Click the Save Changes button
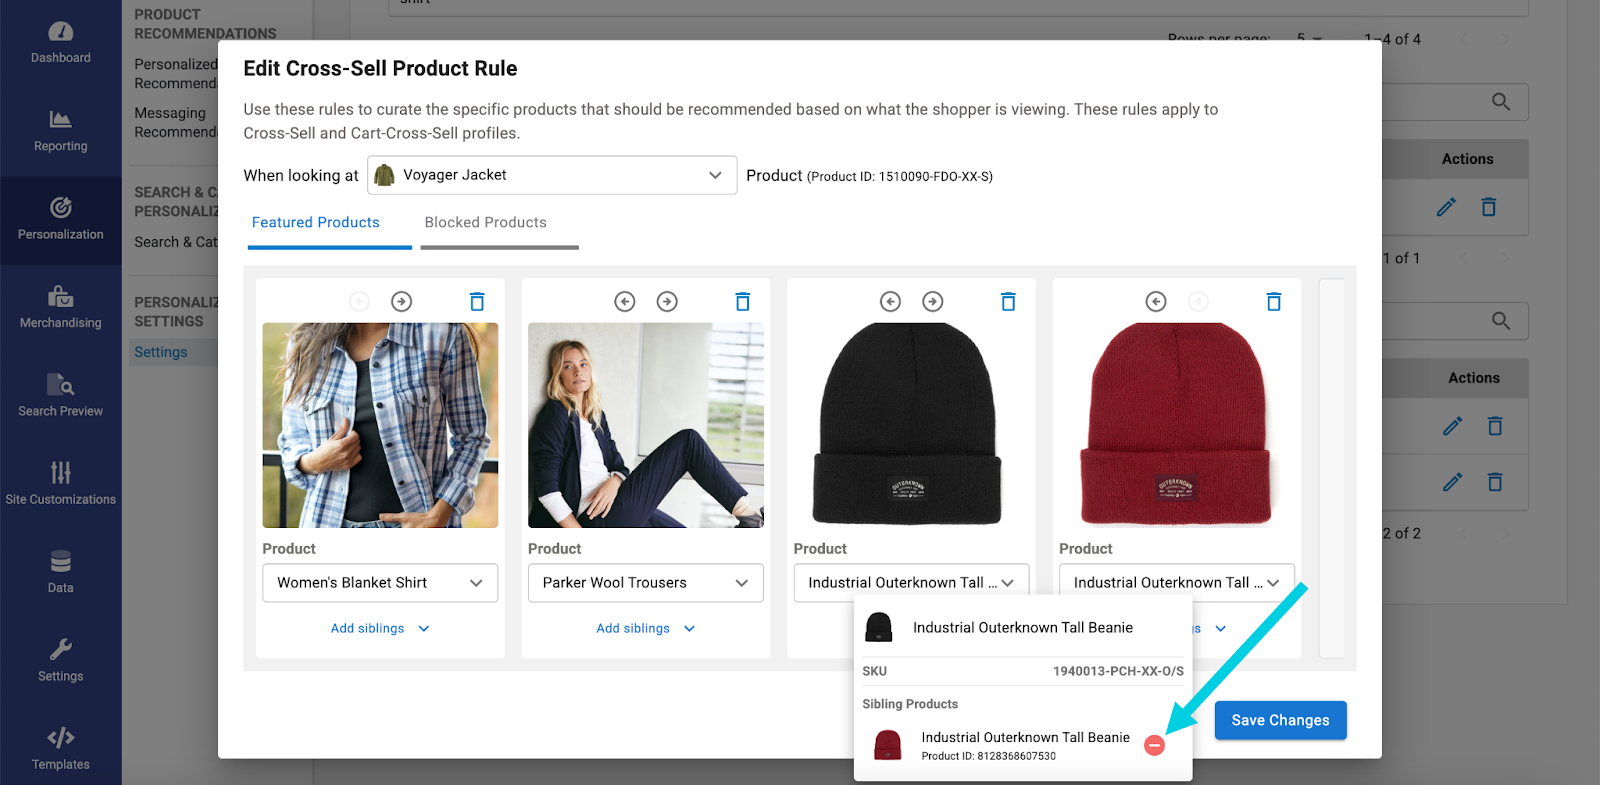The image size is (1600, 785). pos(1280,720)
